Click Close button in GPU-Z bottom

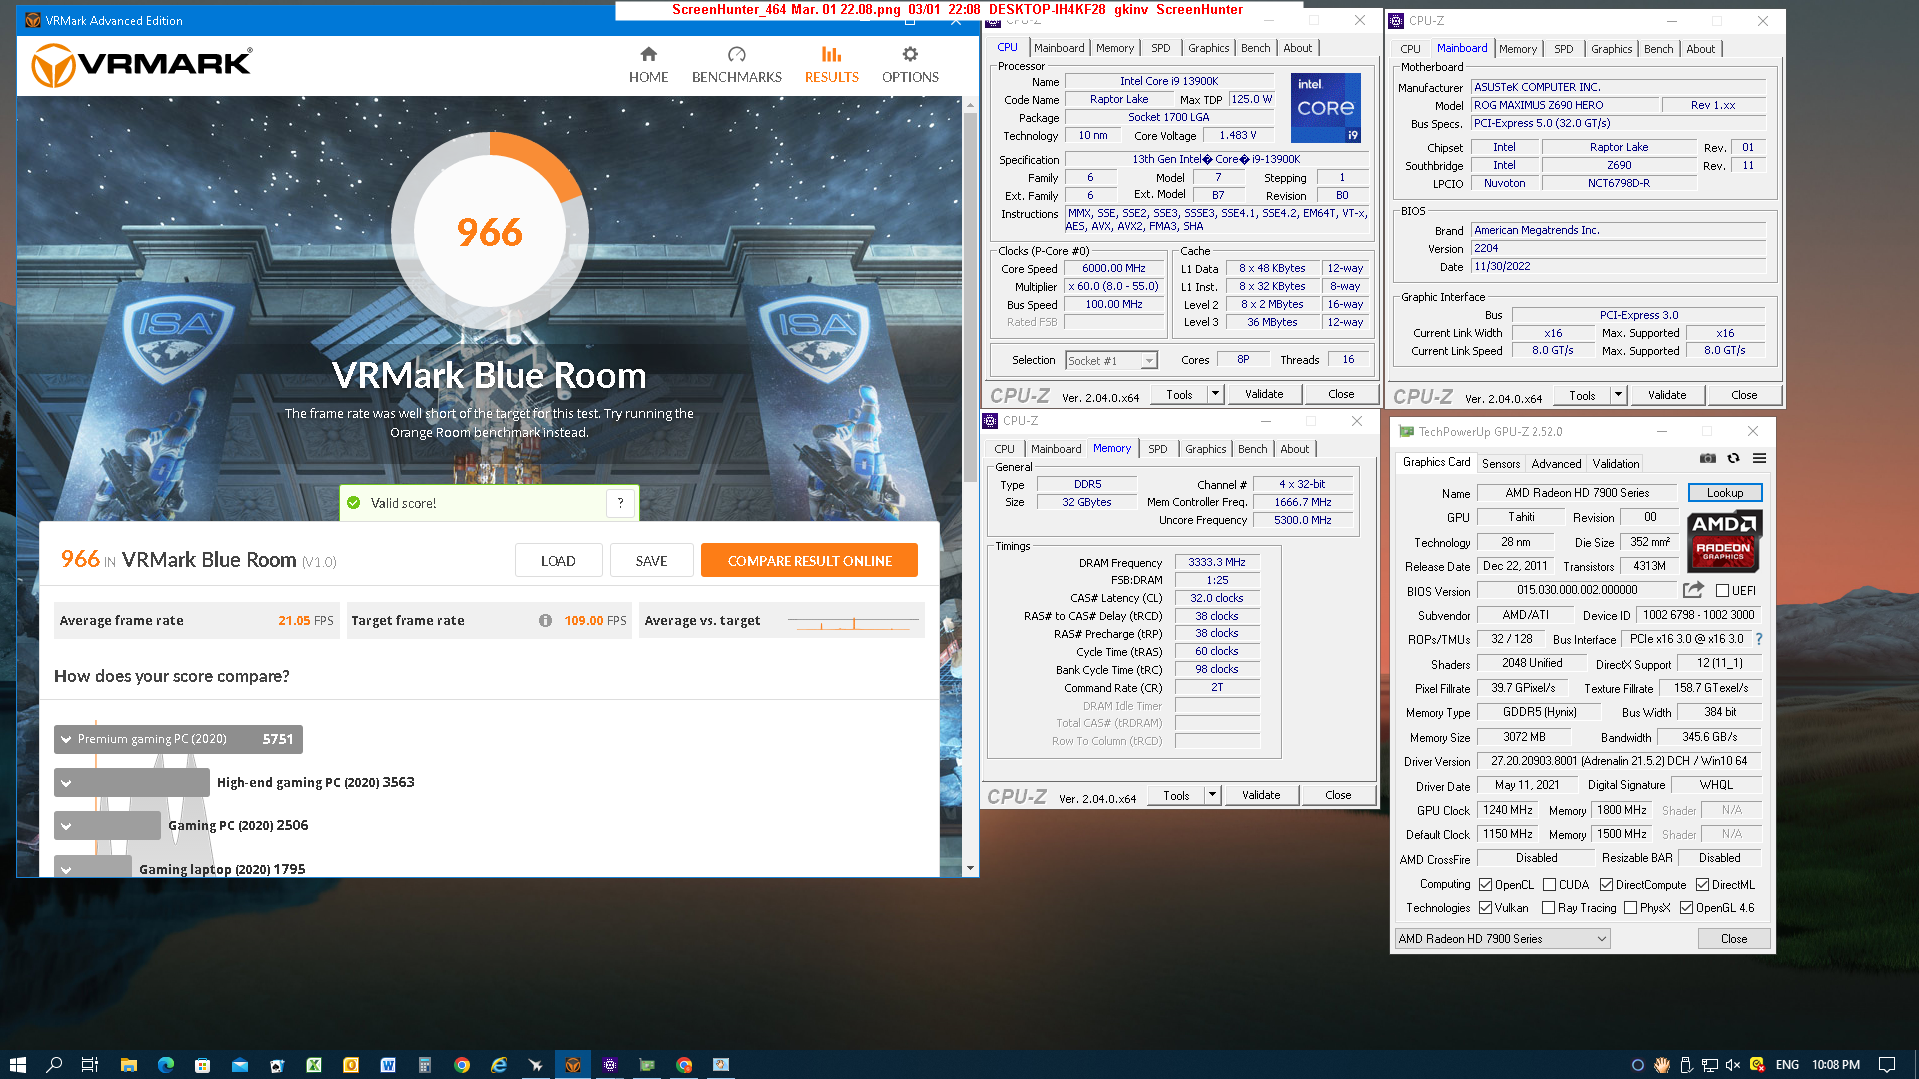1734,938
